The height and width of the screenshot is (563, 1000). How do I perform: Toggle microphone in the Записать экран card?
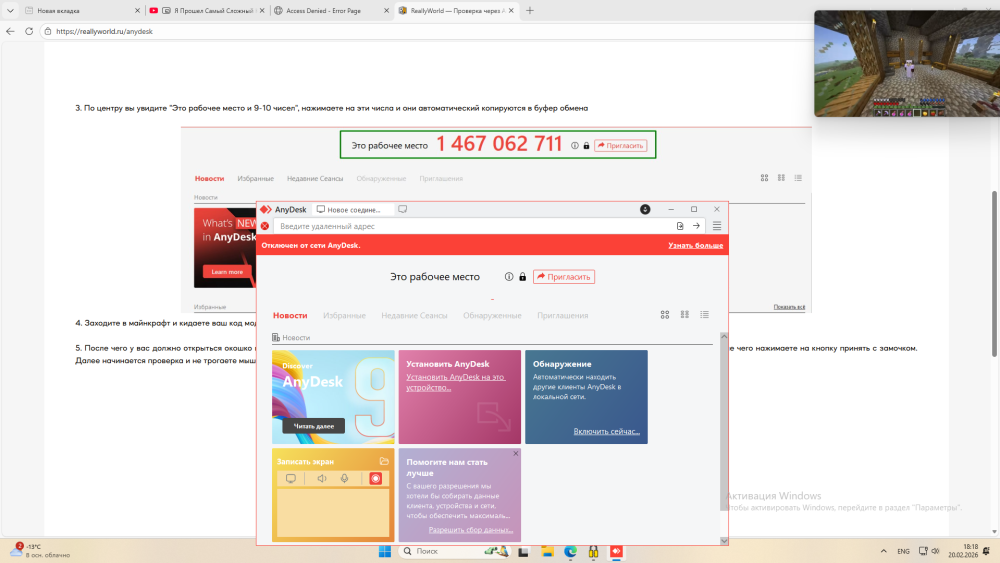(344, 478)
